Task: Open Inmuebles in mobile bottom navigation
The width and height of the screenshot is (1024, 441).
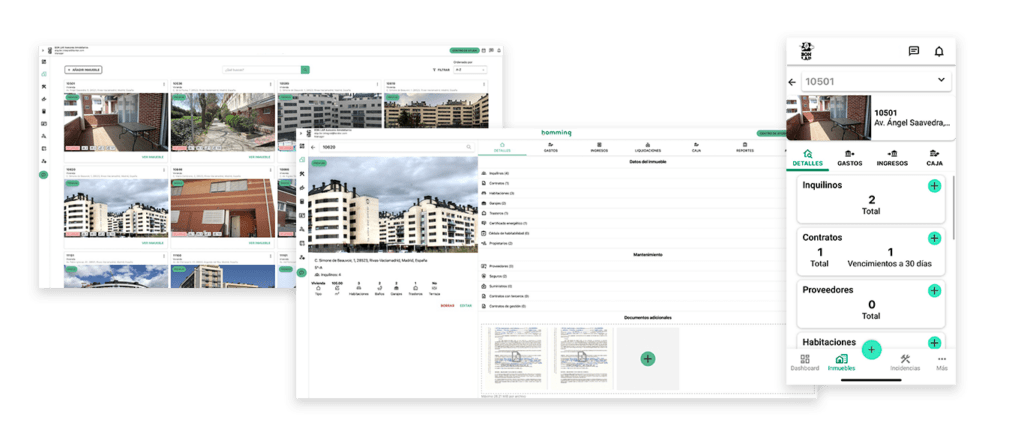Action: tap(841, 363)
